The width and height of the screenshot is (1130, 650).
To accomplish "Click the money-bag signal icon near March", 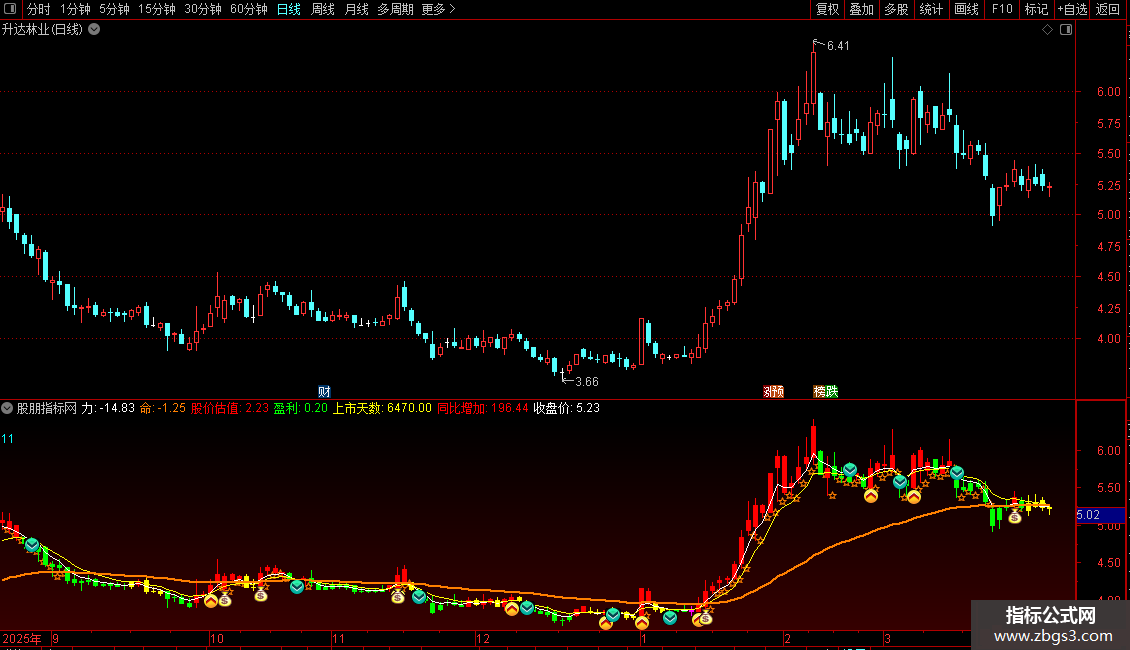I will coord(1015,516).
